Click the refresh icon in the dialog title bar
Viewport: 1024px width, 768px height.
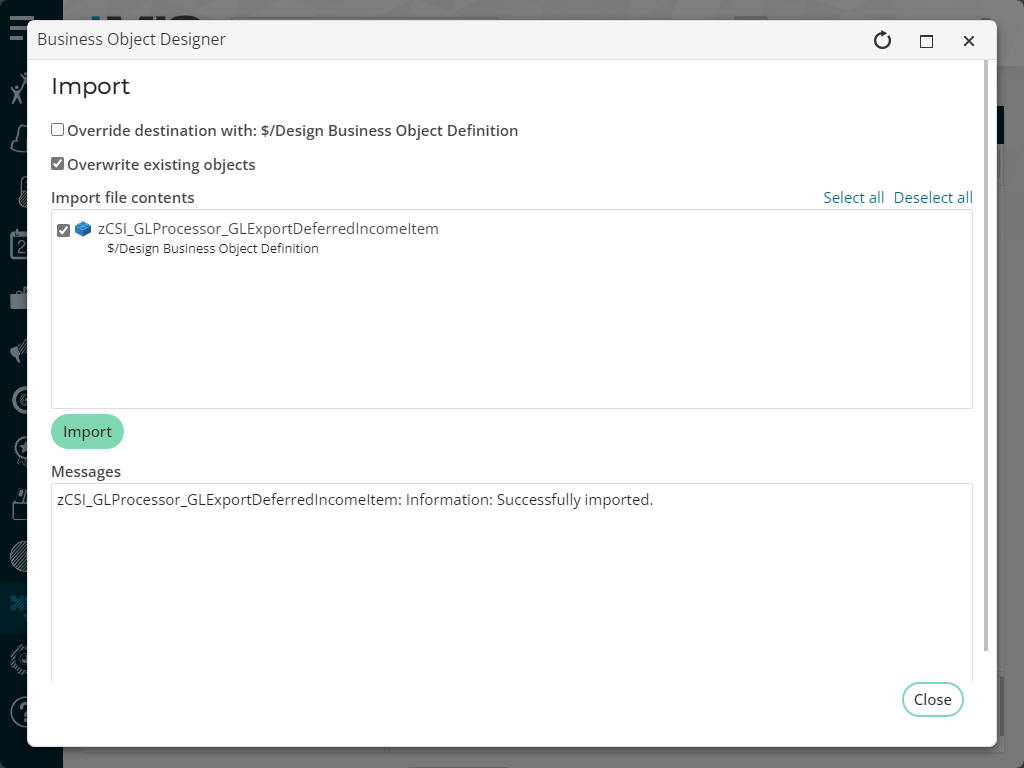[882, 40]
